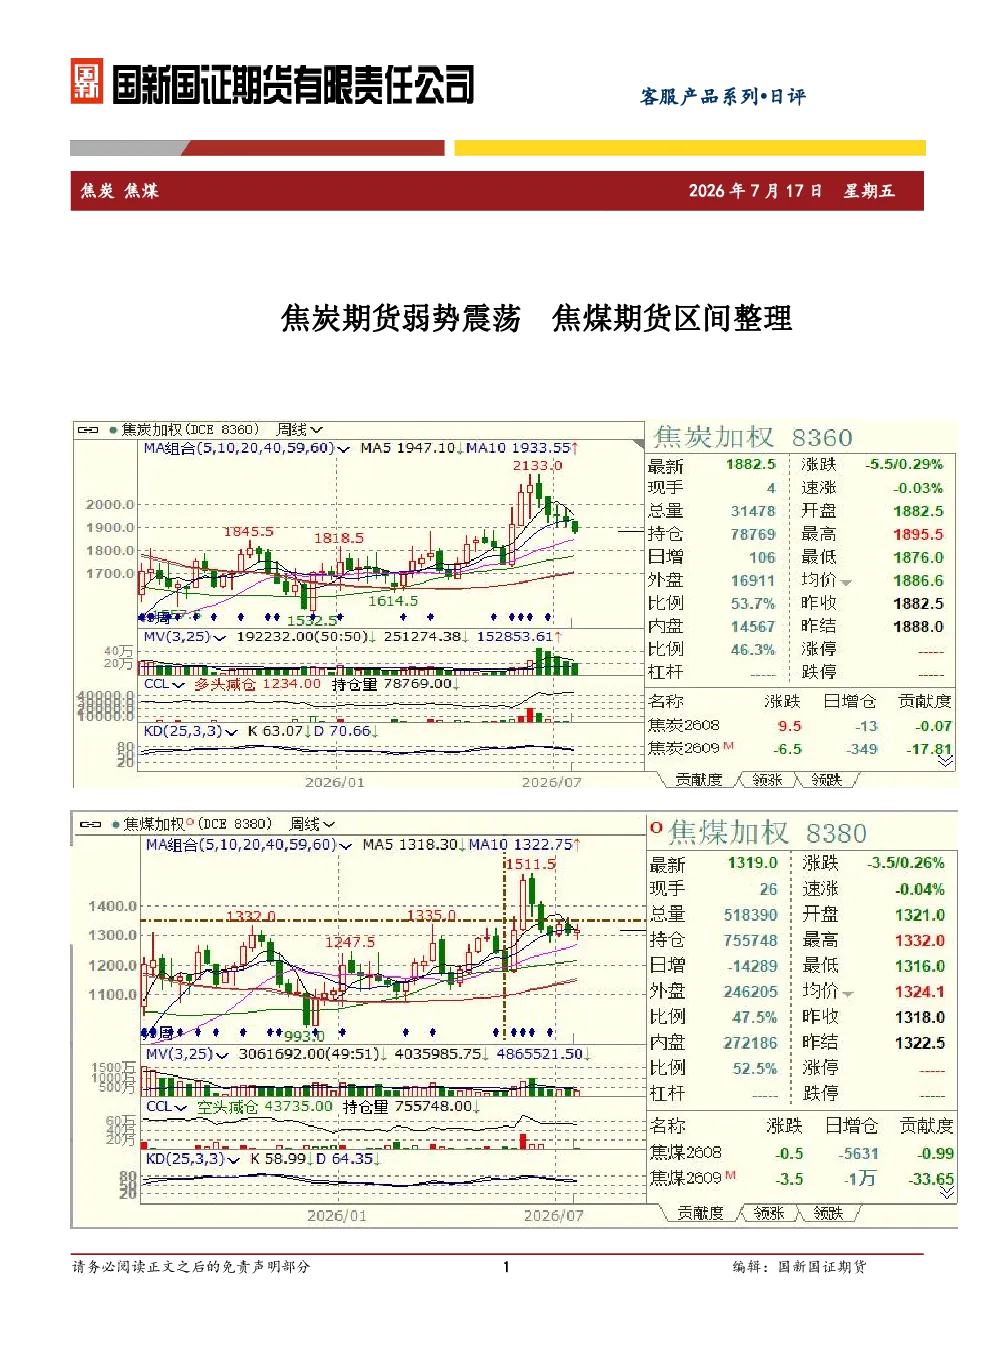Screen dimensions: 992x1347
Task: Click 持仓 value 78769 in 焦炭 panel
Action: coord(753,535)
